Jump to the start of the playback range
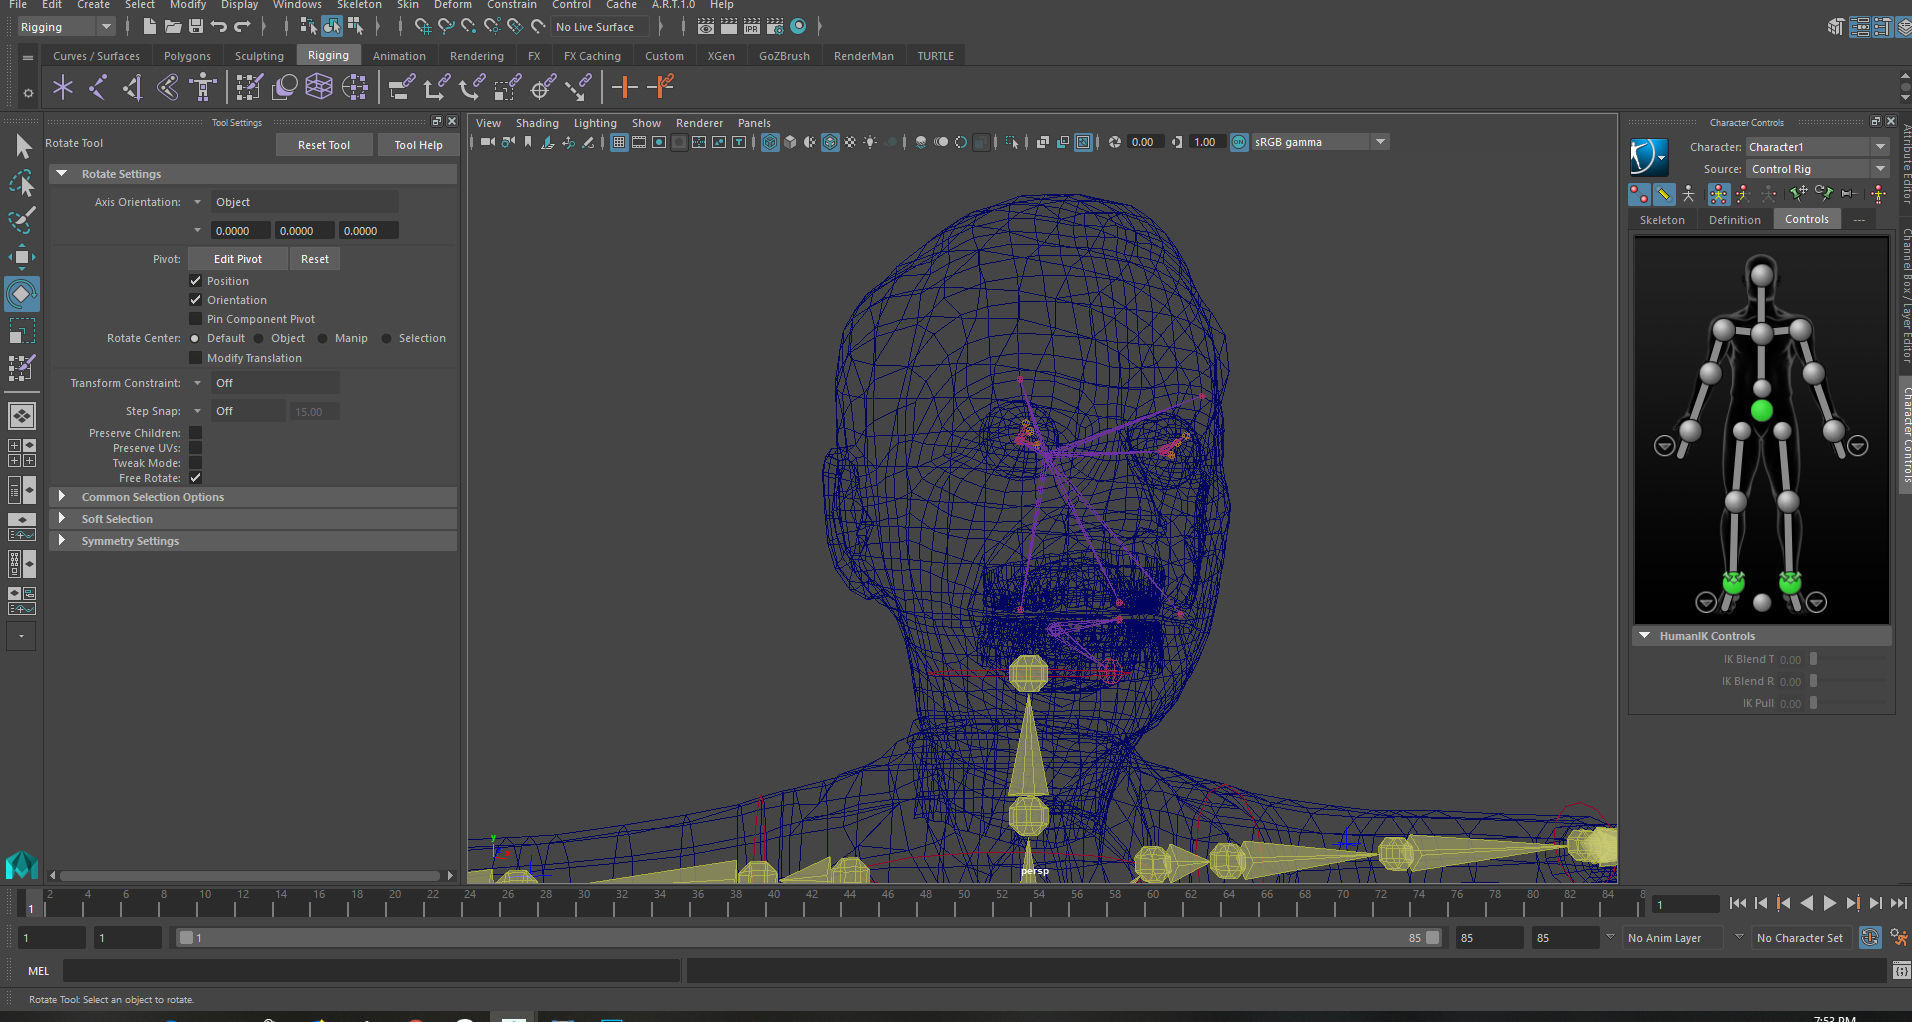The height and width of the screenshot is (1022, 1912). [1737, 903]
